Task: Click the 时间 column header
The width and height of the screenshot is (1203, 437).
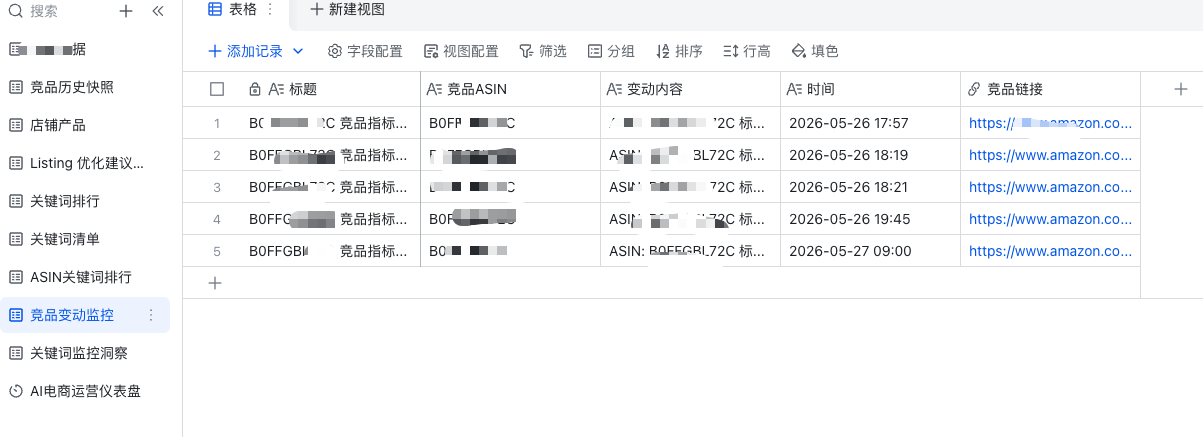Action: pos(870,89)
